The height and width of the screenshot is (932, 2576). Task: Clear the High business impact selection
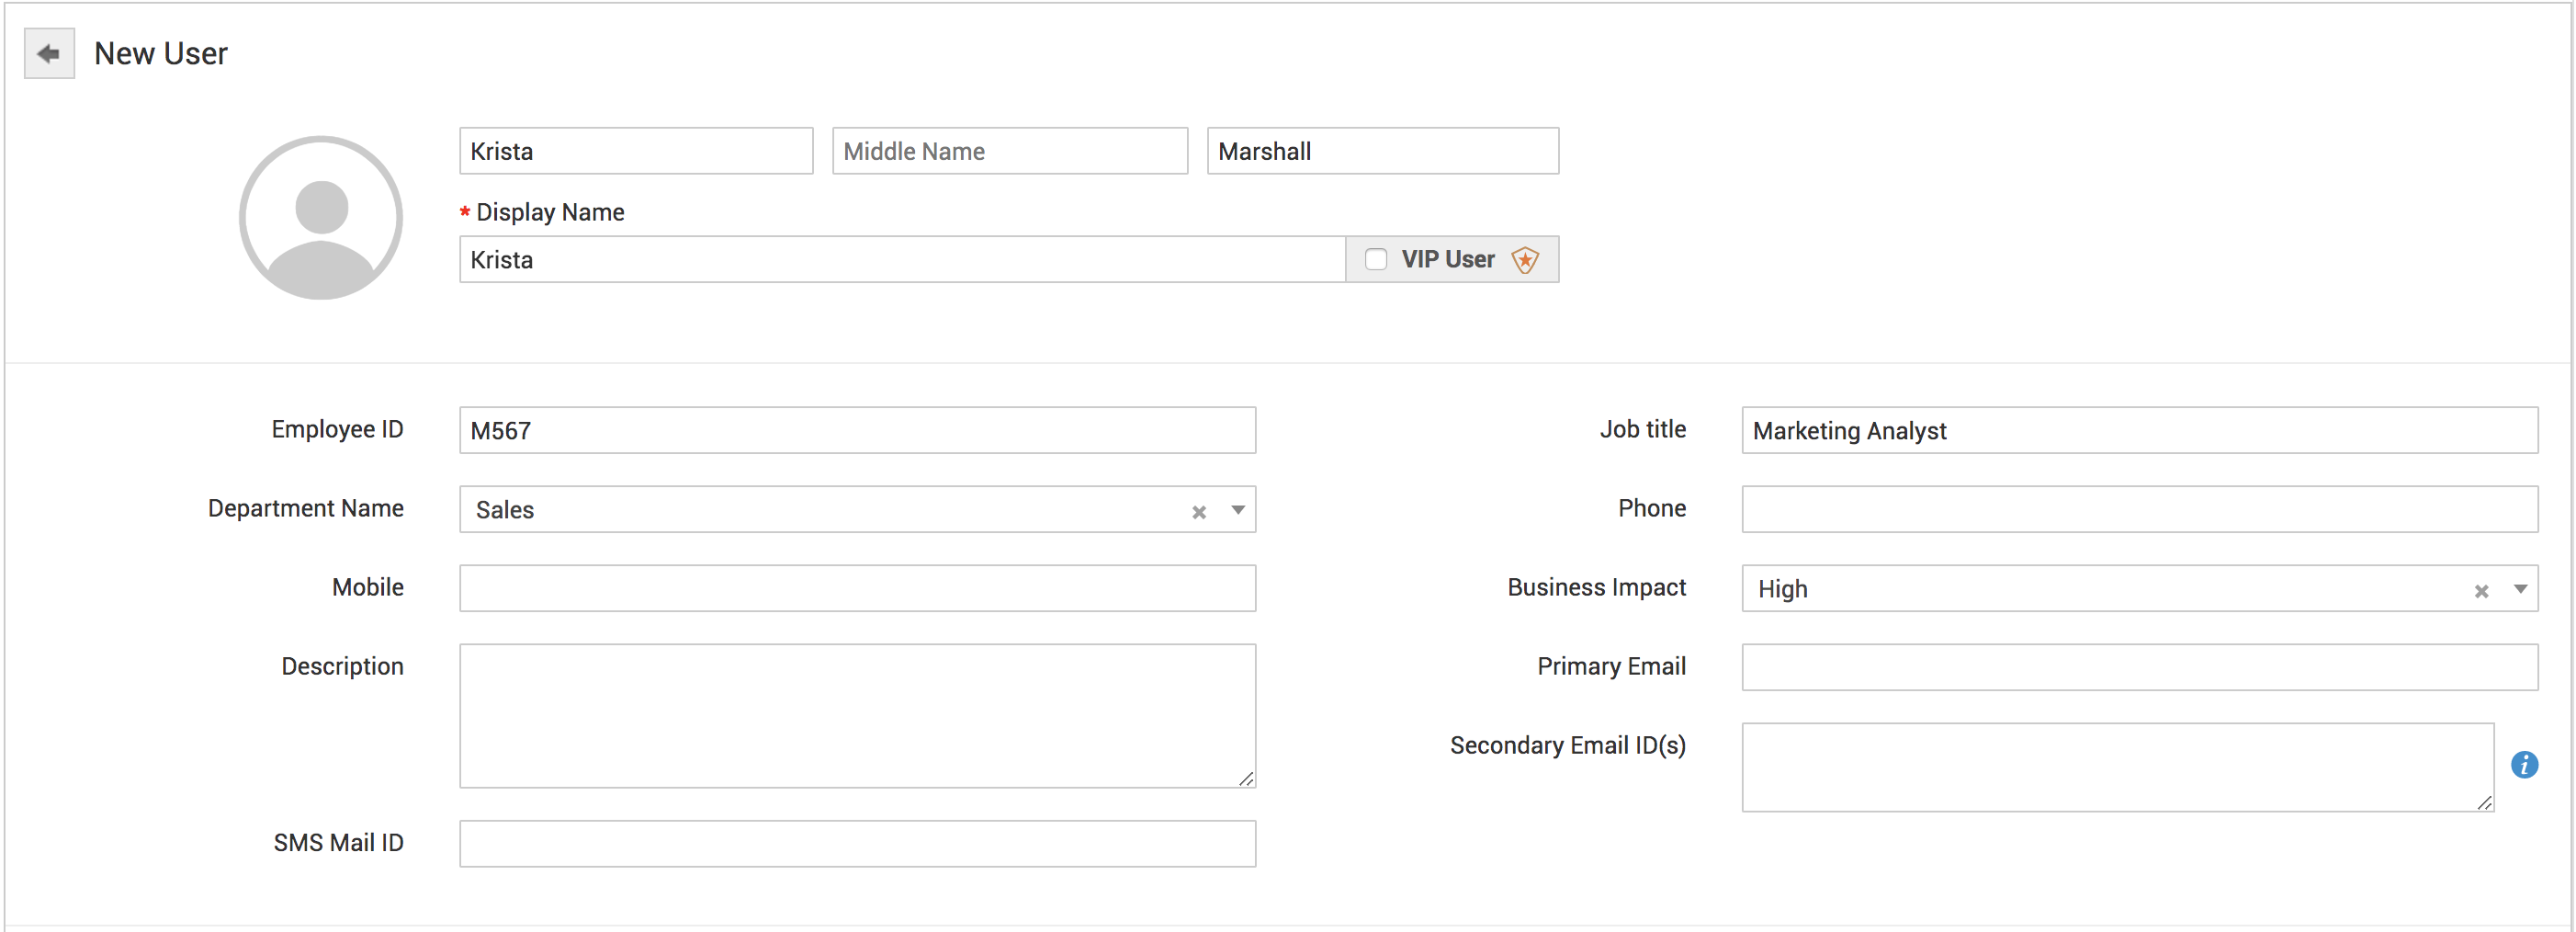pyautogui.click(x=2480, y=591)
